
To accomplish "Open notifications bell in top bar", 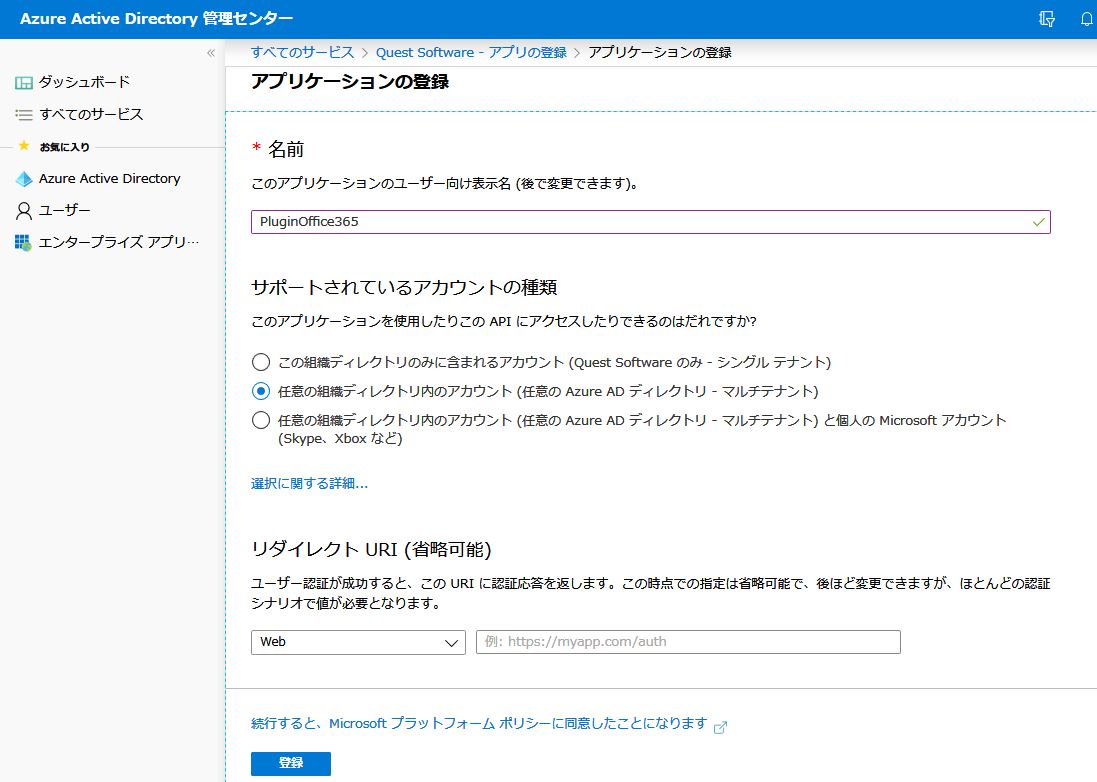I will tap(1086, 19).
